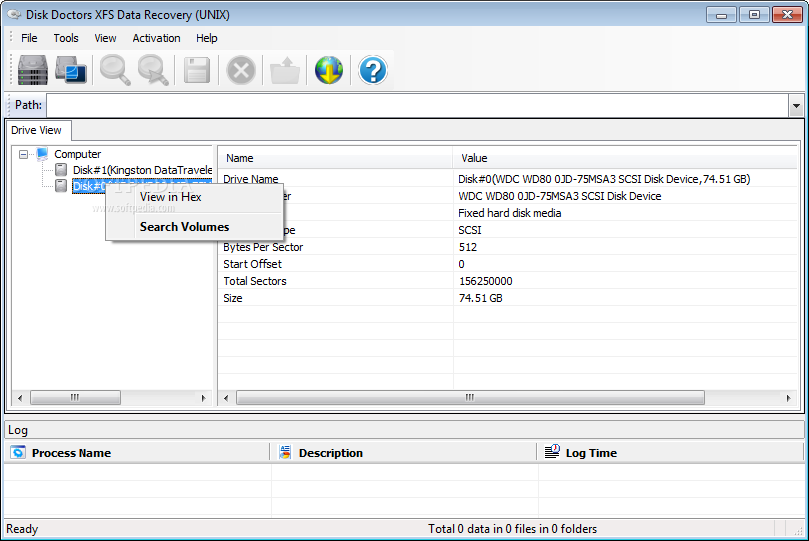Select Disk#1 Kingston DataTraveler tree item
Image resolution: width=809 pixels, height=541 pixels.
142,170
